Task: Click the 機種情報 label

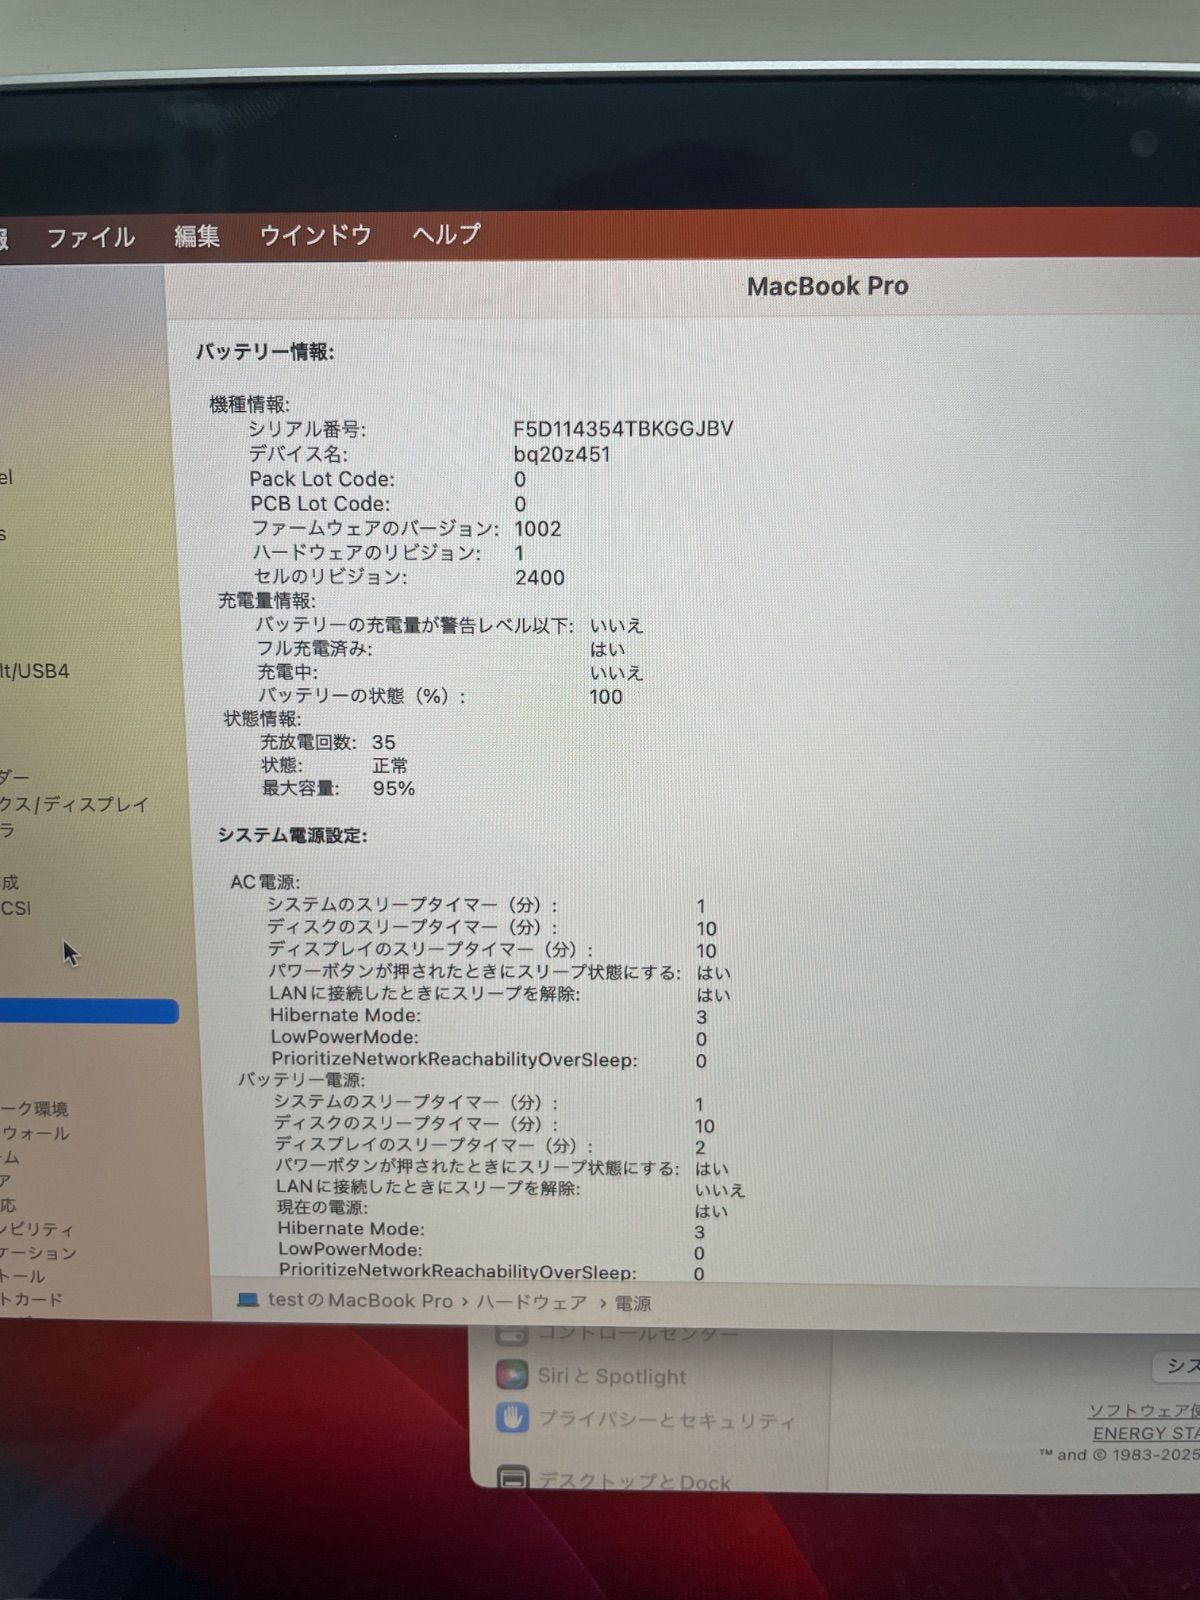Action: [249, 404]
